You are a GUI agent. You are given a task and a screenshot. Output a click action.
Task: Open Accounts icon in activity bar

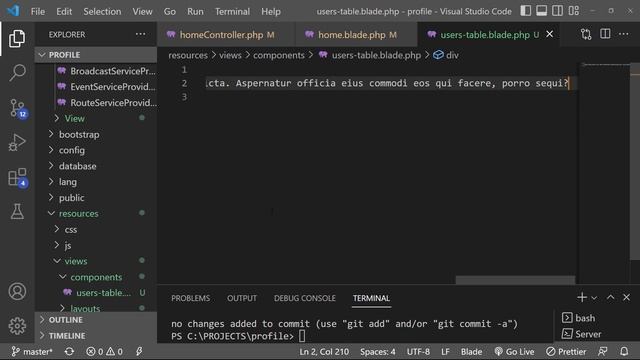click(x=17, y=291)
